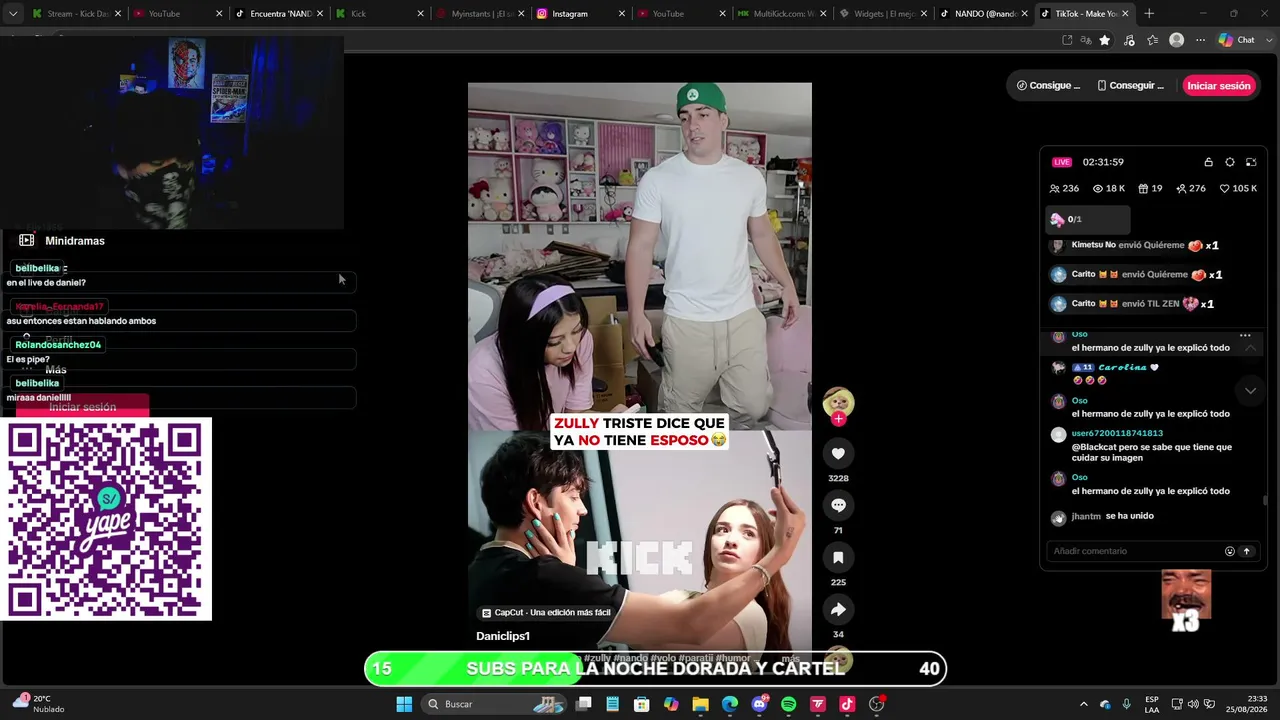This screenshot has height=720, width=1280.
Task: Send the comment with the up arrow button
Action: [1247, 551]
